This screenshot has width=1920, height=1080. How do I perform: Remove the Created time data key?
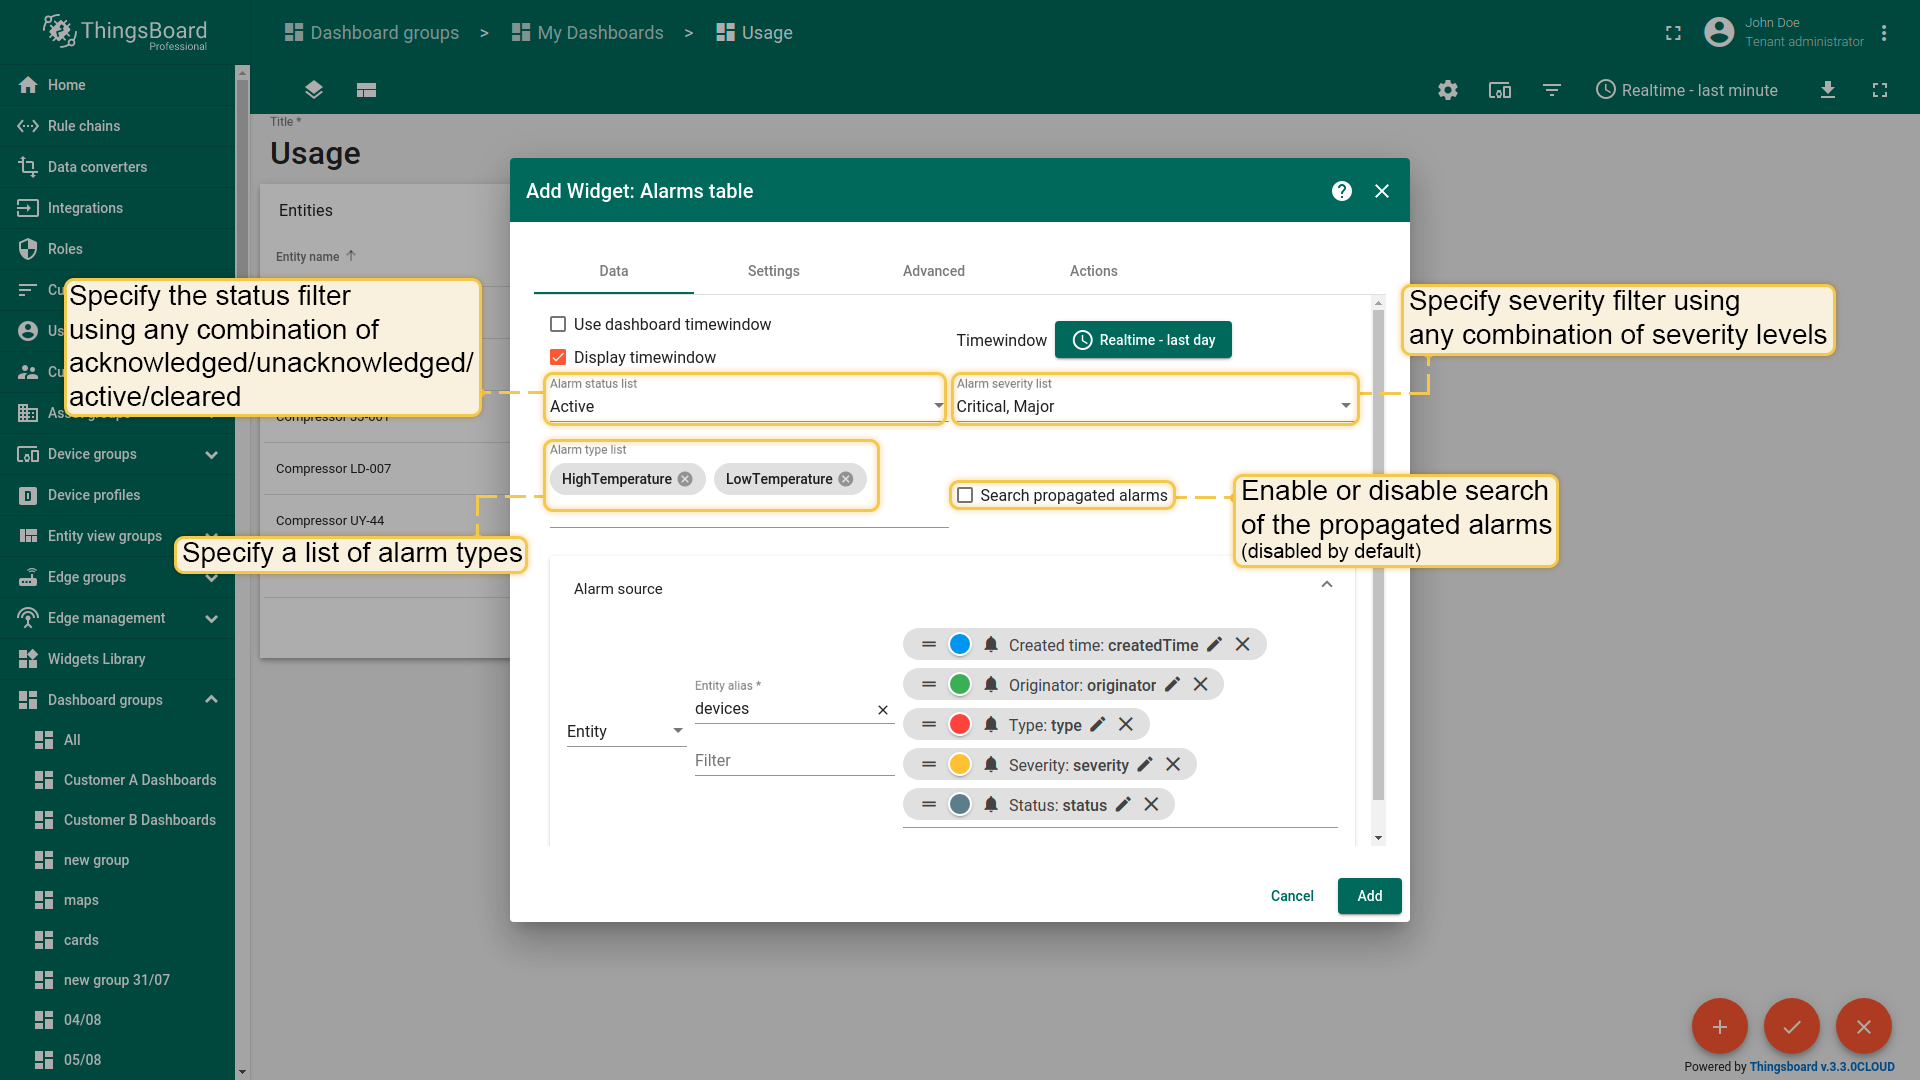tap(1243, 645)
